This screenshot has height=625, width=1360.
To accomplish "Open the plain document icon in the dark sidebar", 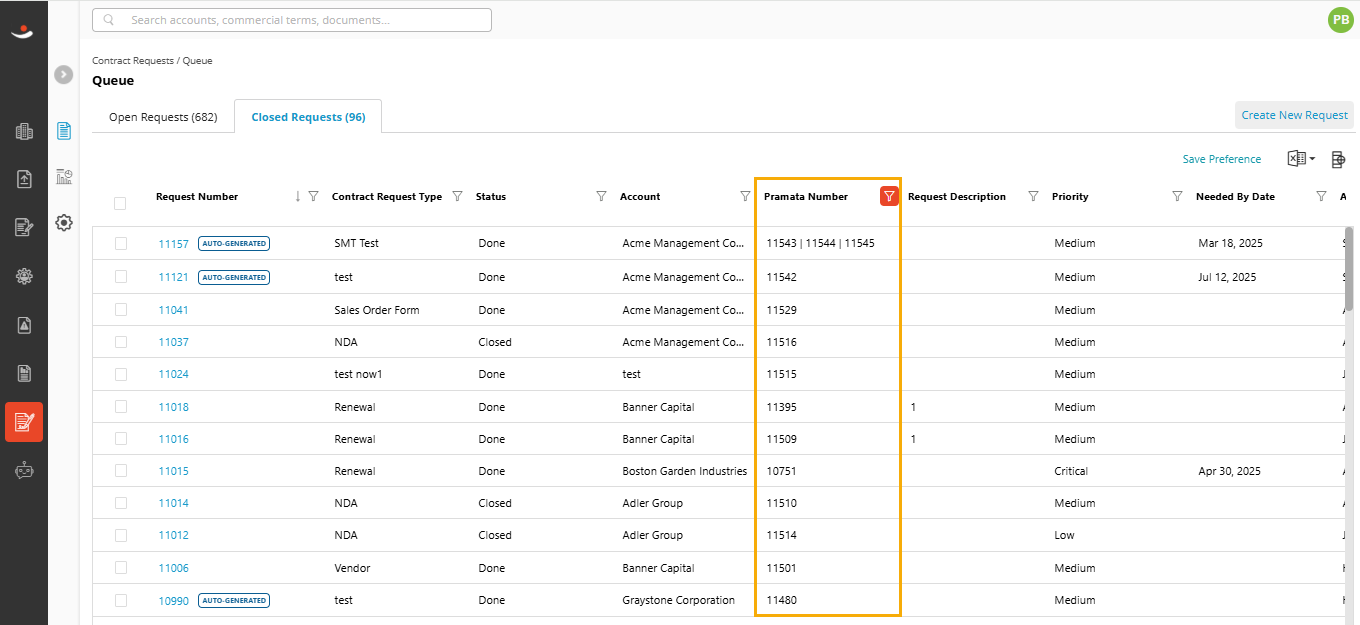I will (24, 373).
